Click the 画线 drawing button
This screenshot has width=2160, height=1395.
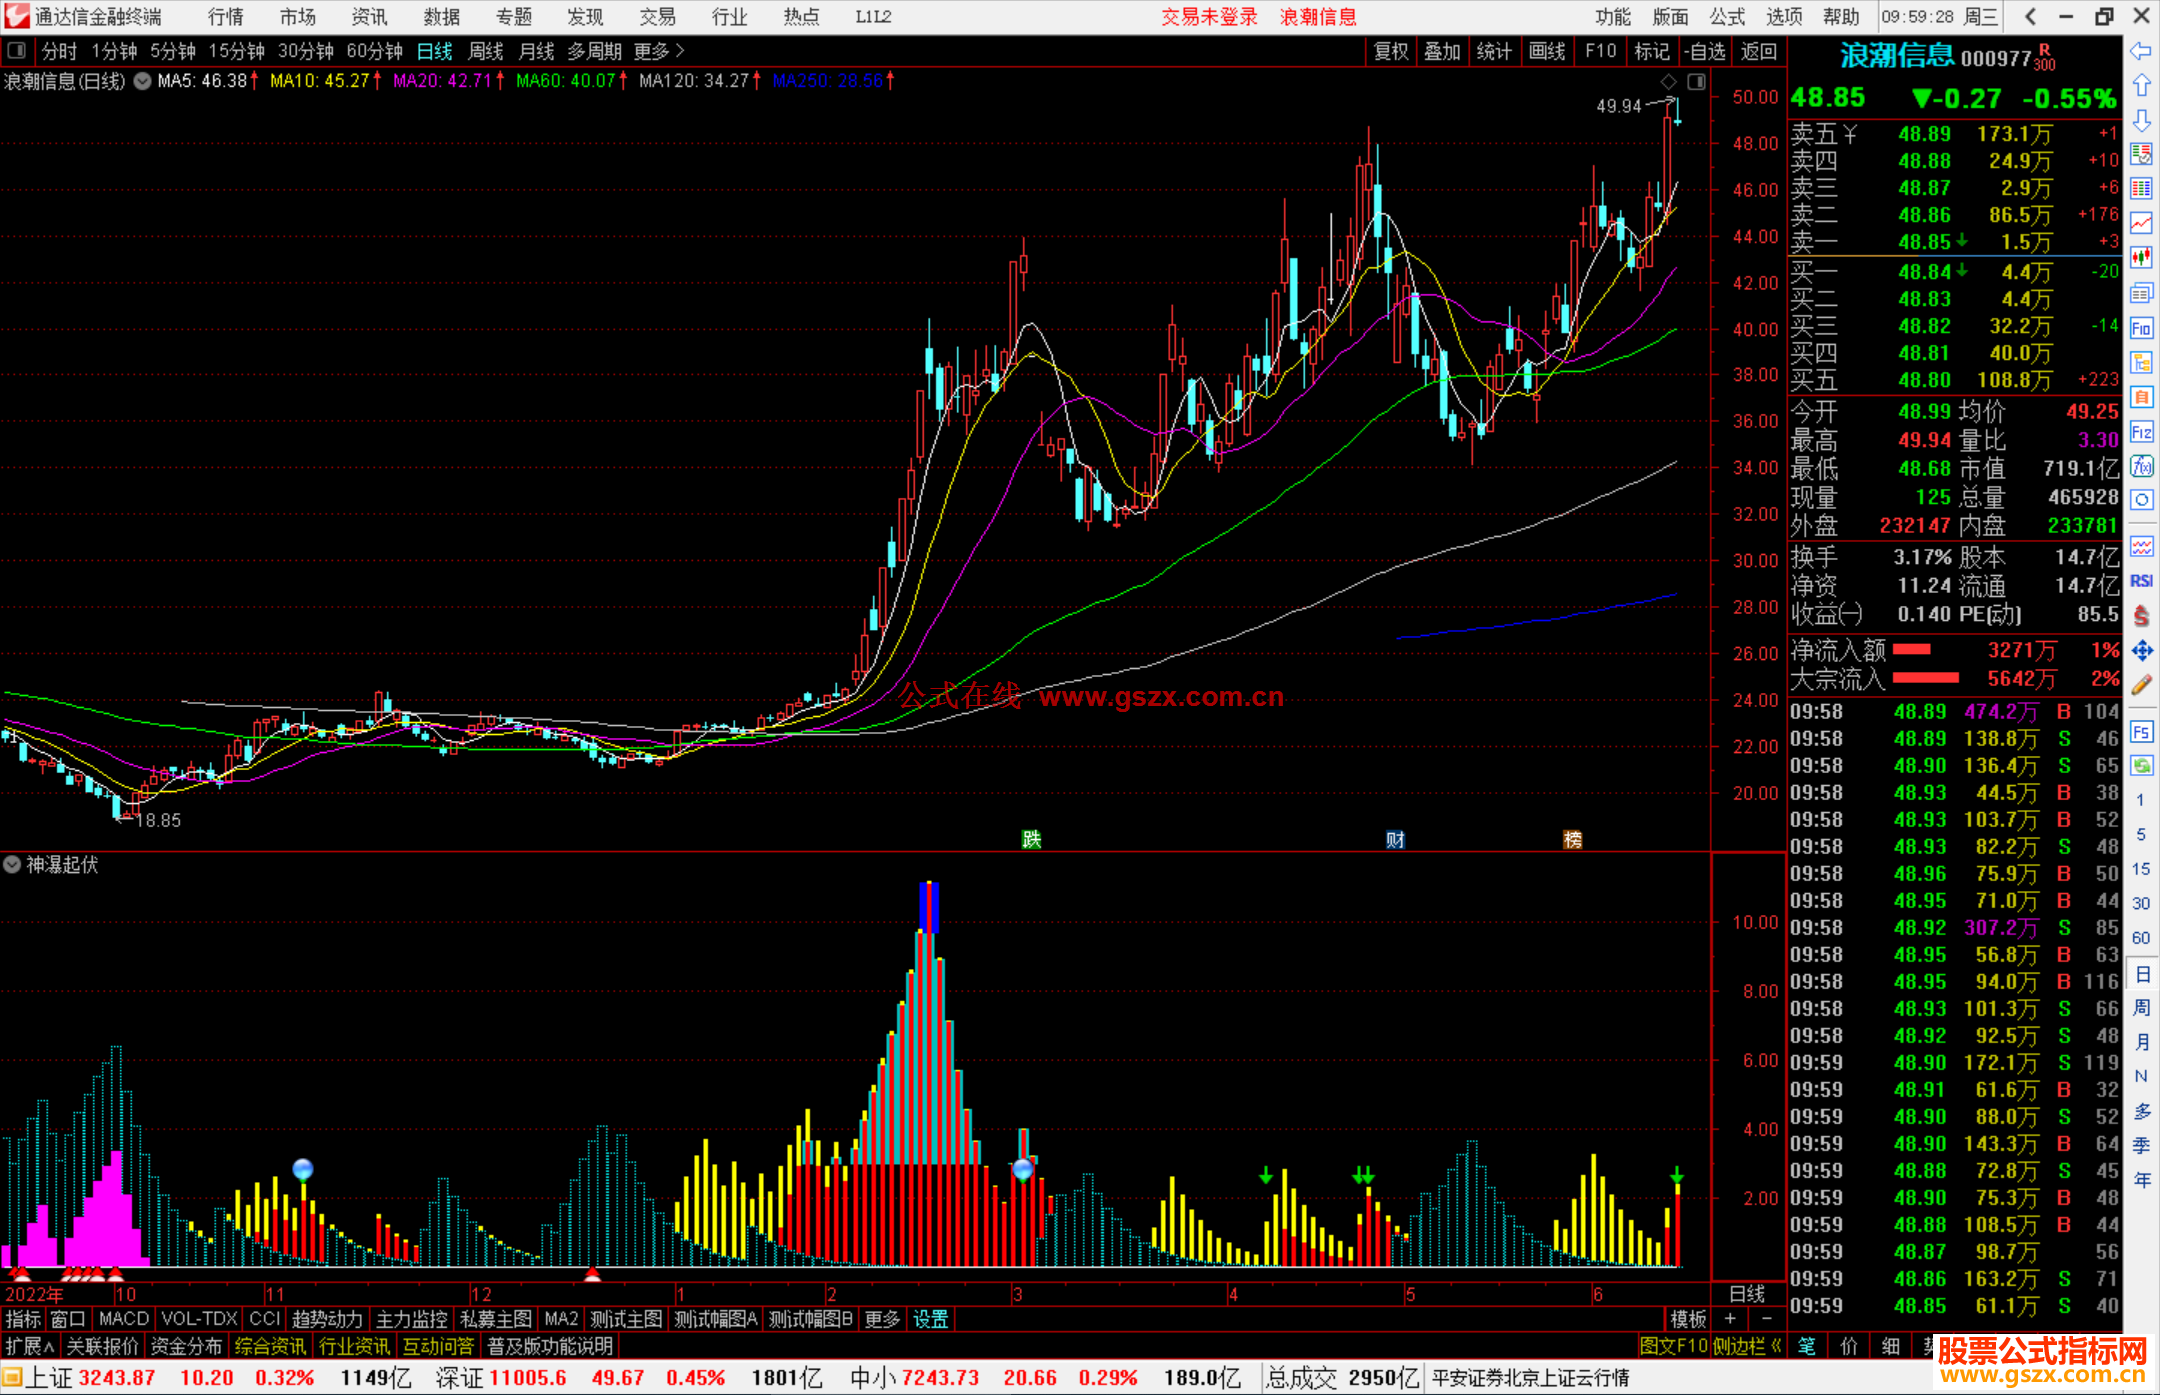point(1547,51)
